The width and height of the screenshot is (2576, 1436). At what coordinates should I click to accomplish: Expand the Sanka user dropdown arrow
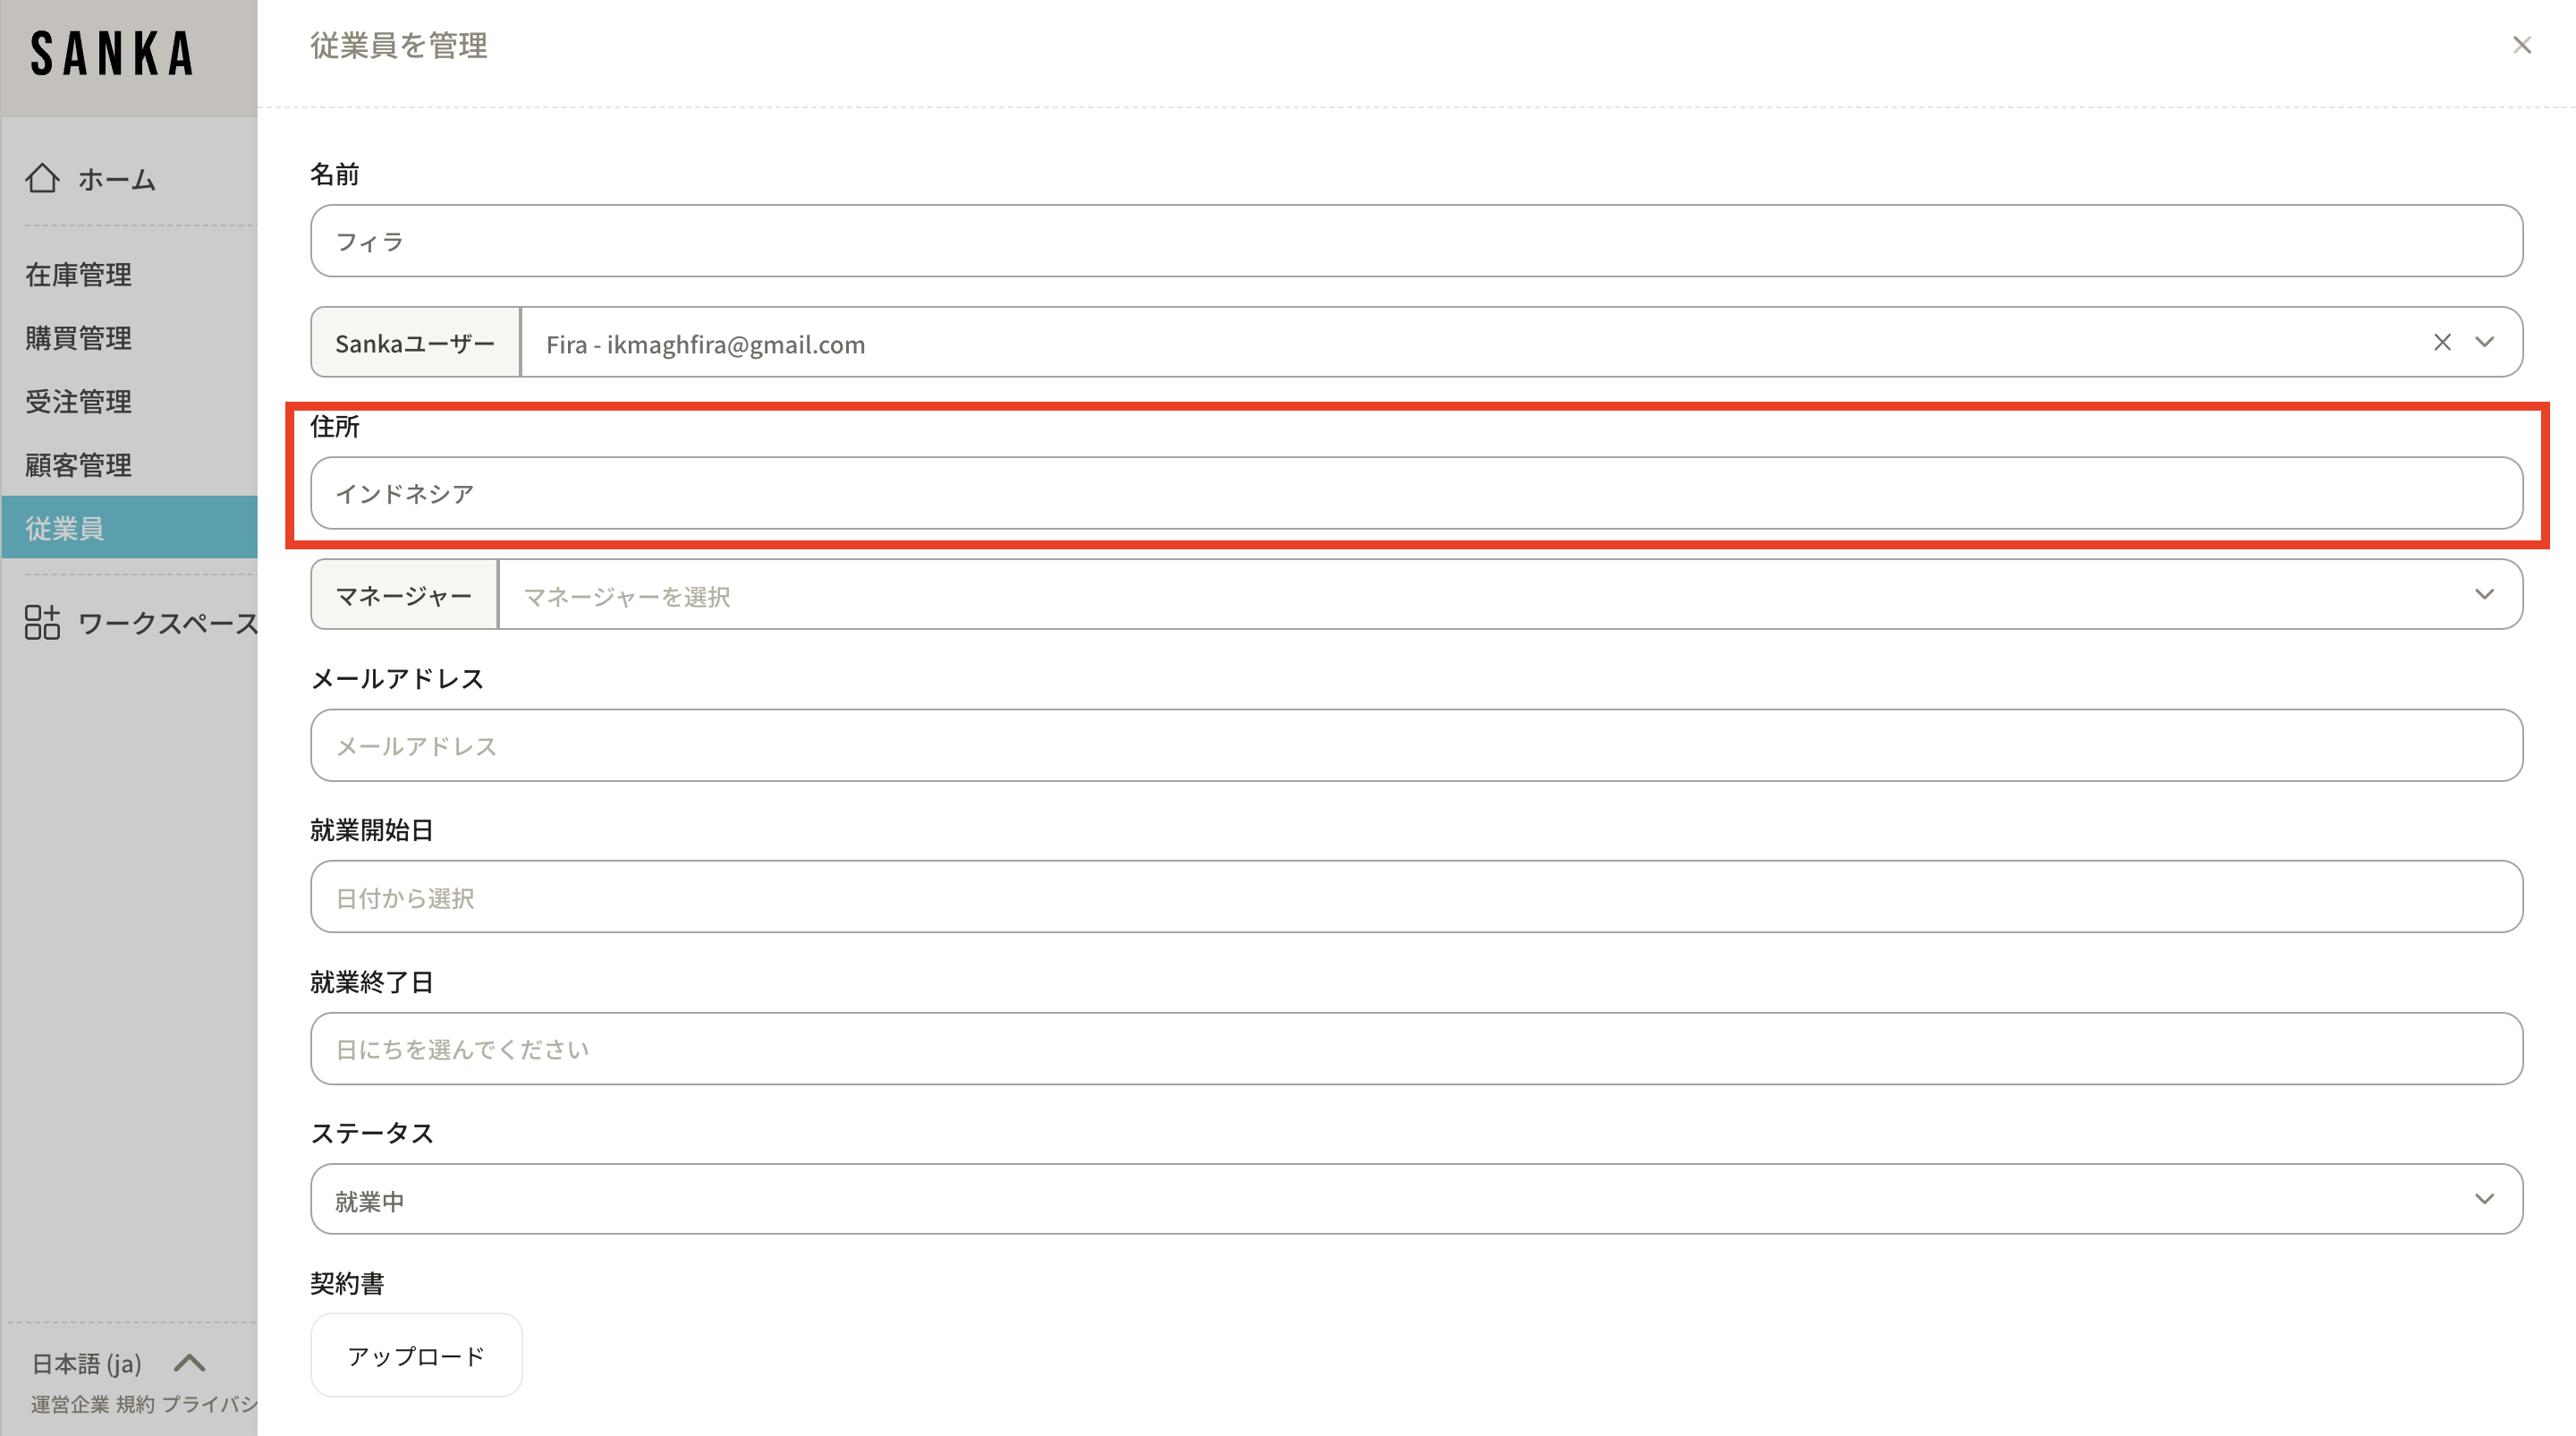2484,343
